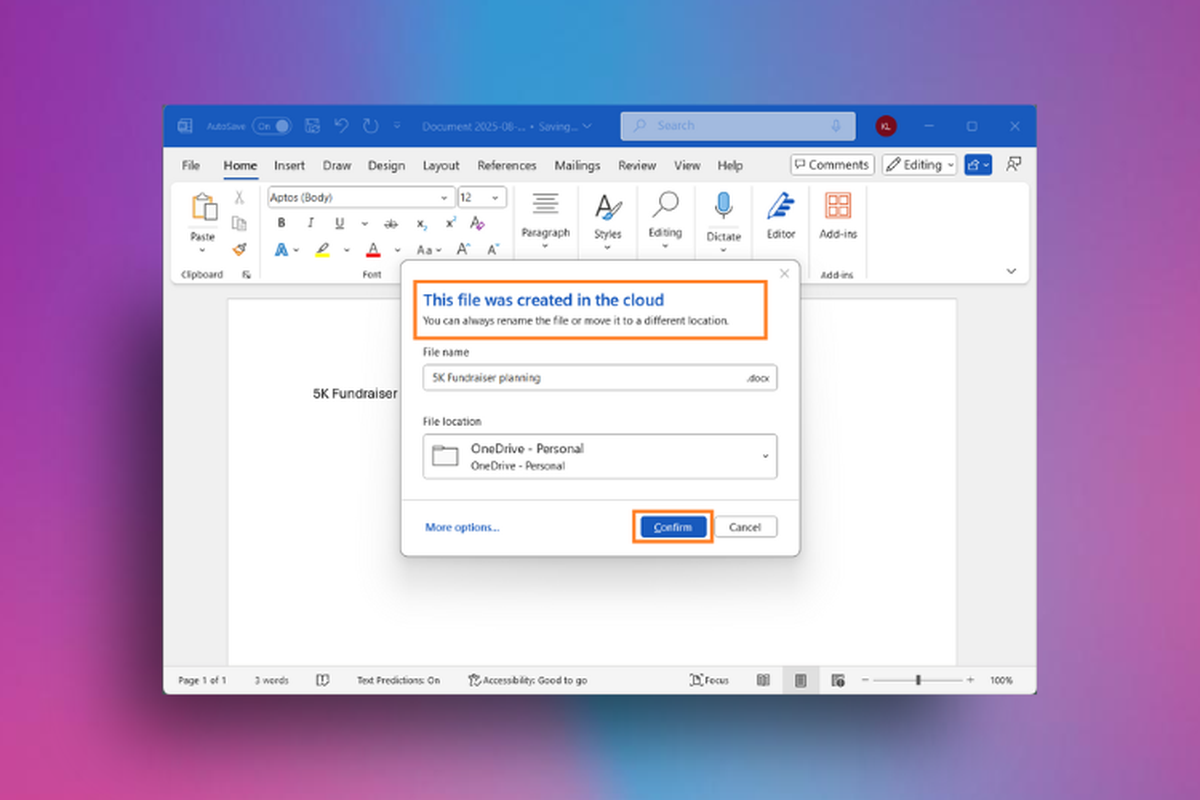Image resolution: width=1200 pixels, height=800 pixels.
Task: Apply the text highlight color marker
Action: click(322, 249)
